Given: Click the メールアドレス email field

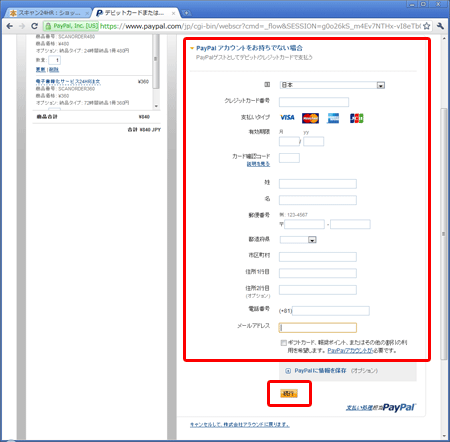Looking at the screenshot, I should [318, 328].
